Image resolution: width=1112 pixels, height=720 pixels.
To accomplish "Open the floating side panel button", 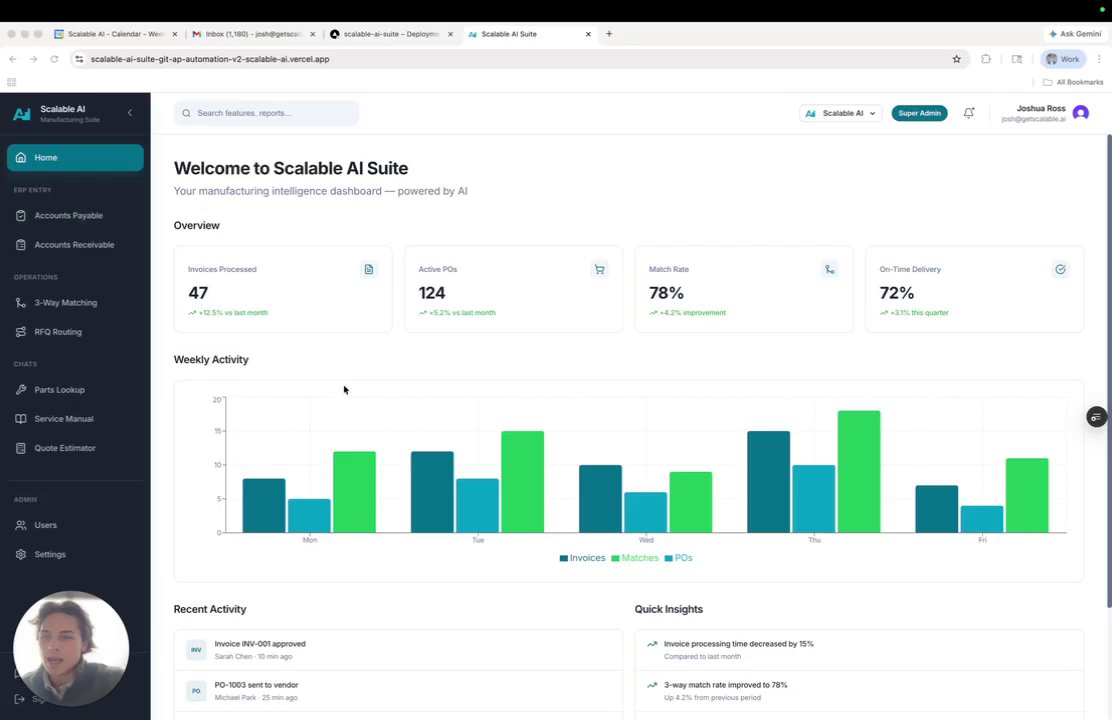I will click(x=1096, y=417).
